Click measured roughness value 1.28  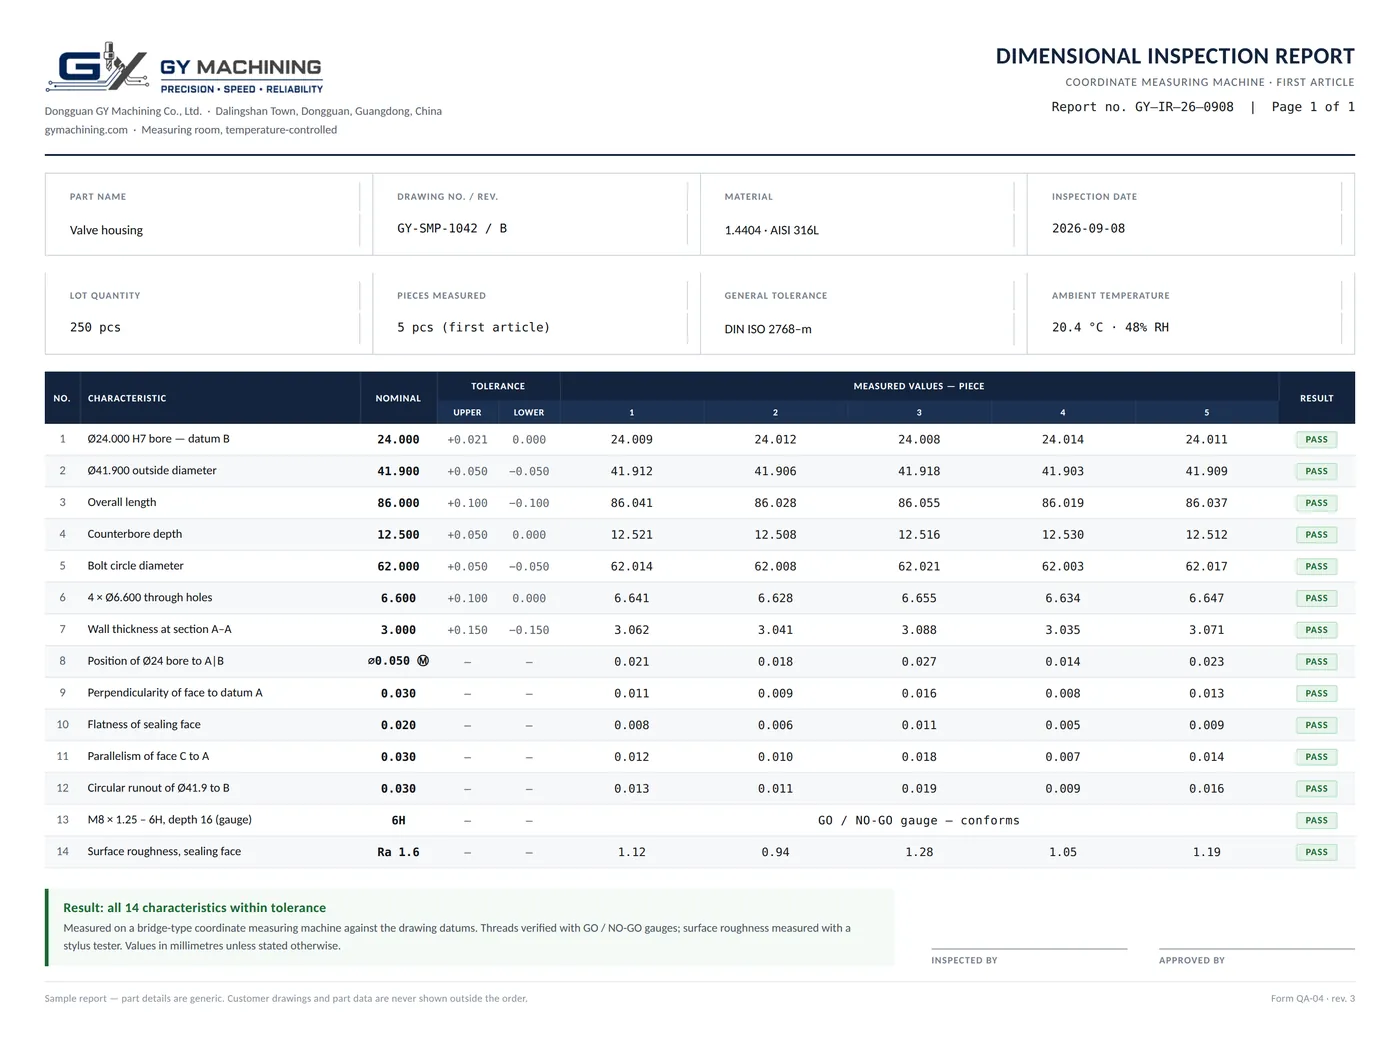(919, 852)
